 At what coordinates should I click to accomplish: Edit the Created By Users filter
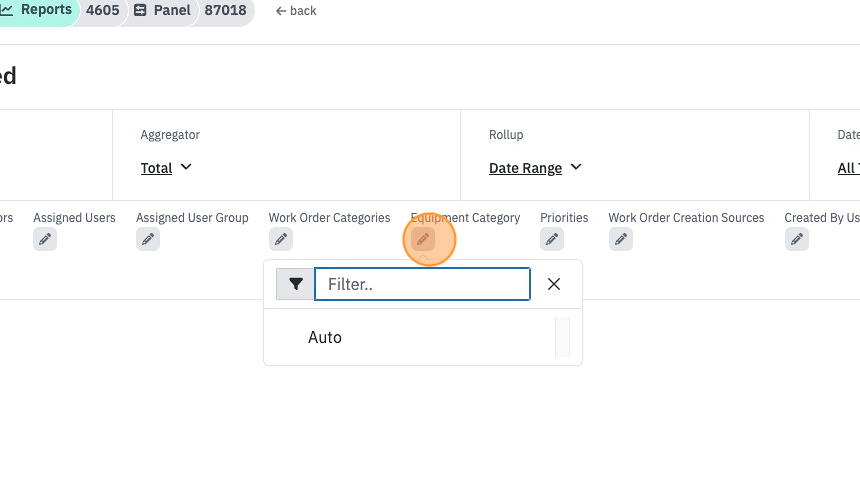pos(797,239)
